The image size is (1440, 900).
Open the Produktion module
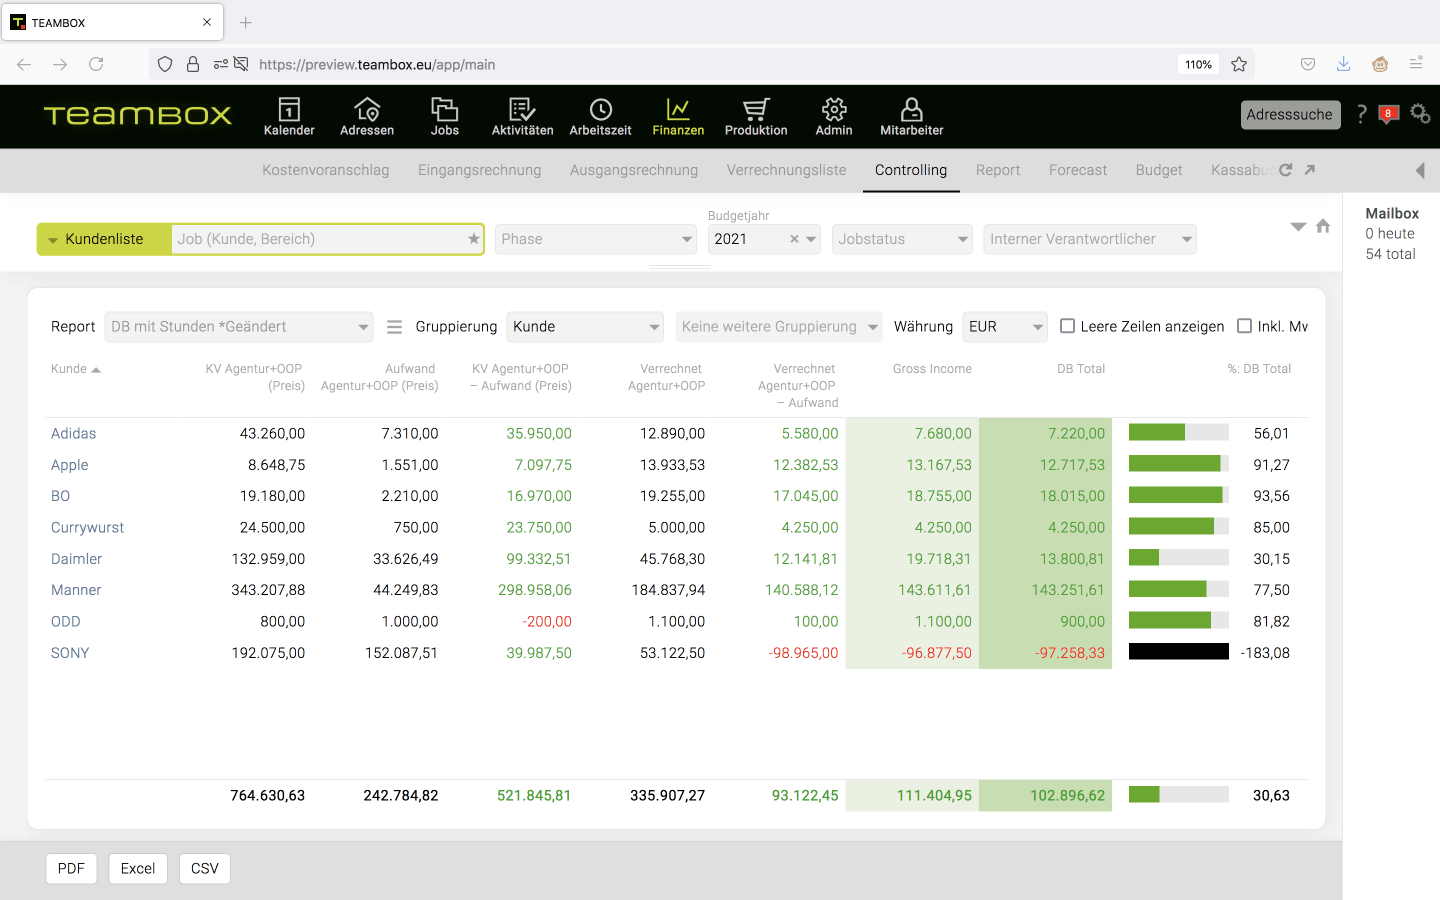[x=755, y=116]
